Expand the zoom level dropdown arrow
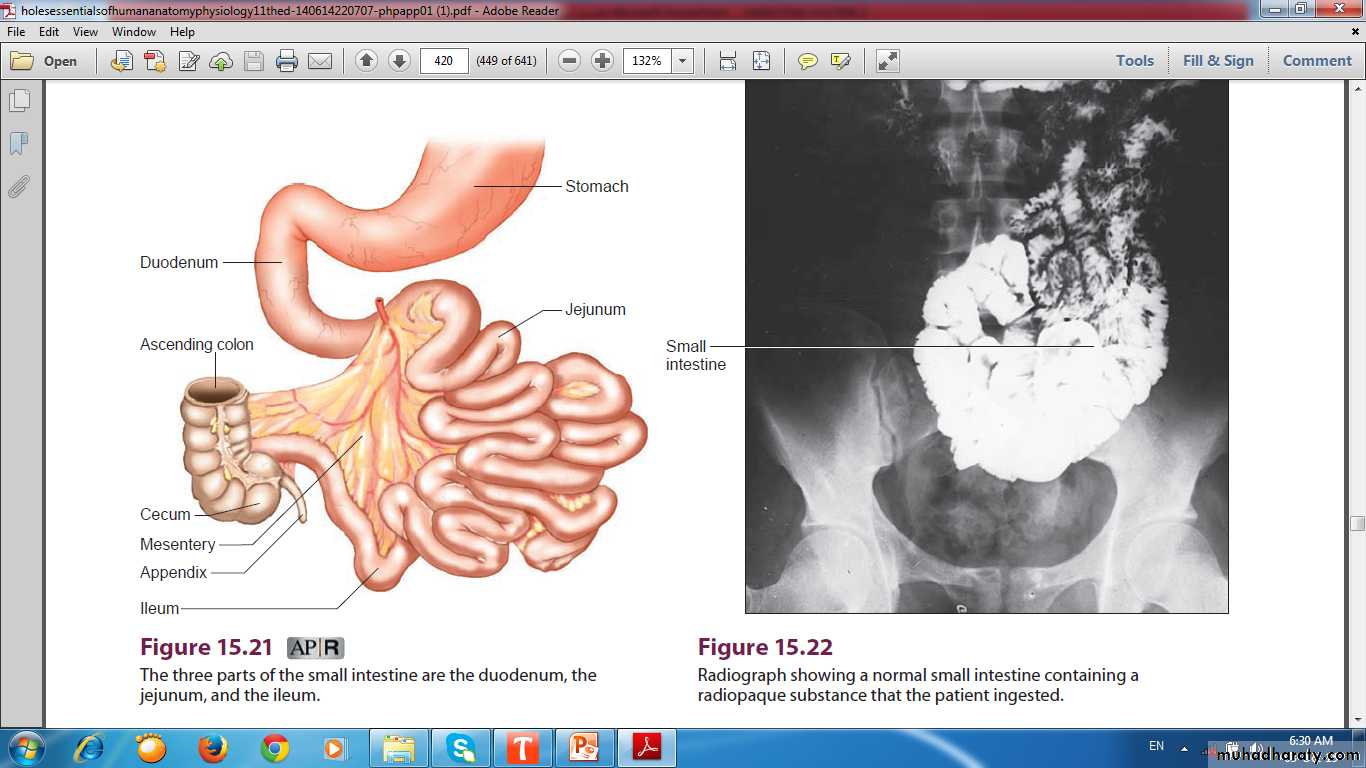Viewport: 1366px width, 768px height. [x=683, y=61]
